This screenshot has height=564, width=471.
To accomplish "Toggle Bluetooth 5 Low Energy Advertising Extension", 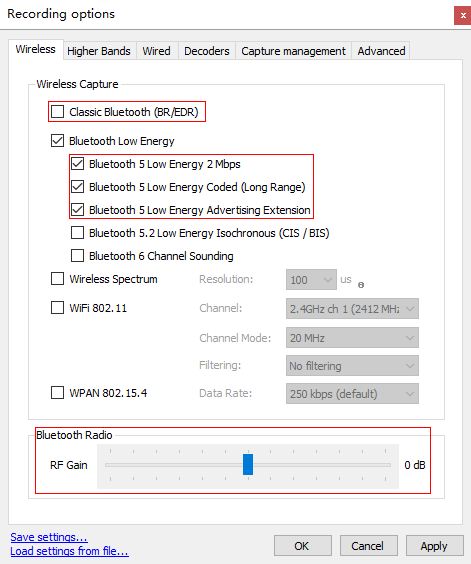I will [77, 210].
